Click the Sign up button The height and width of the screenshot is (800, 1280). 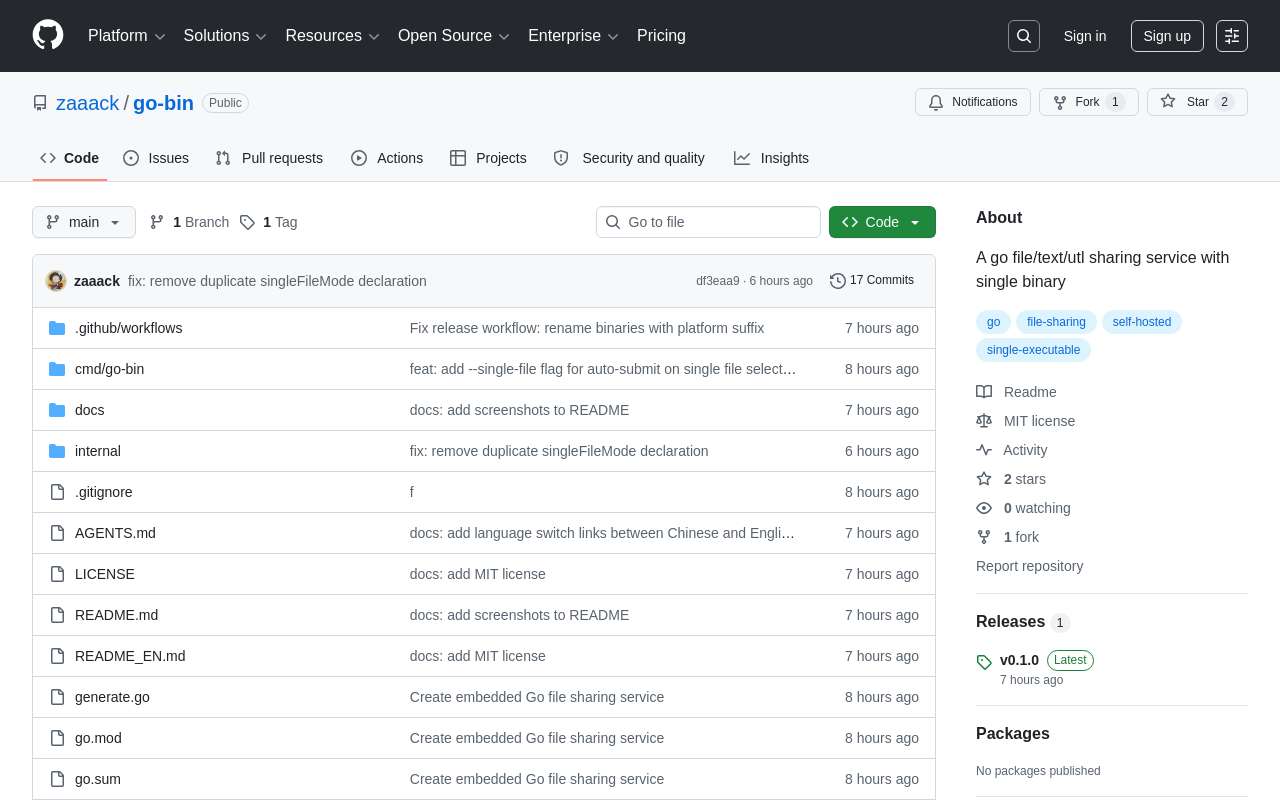[1167, 36]
